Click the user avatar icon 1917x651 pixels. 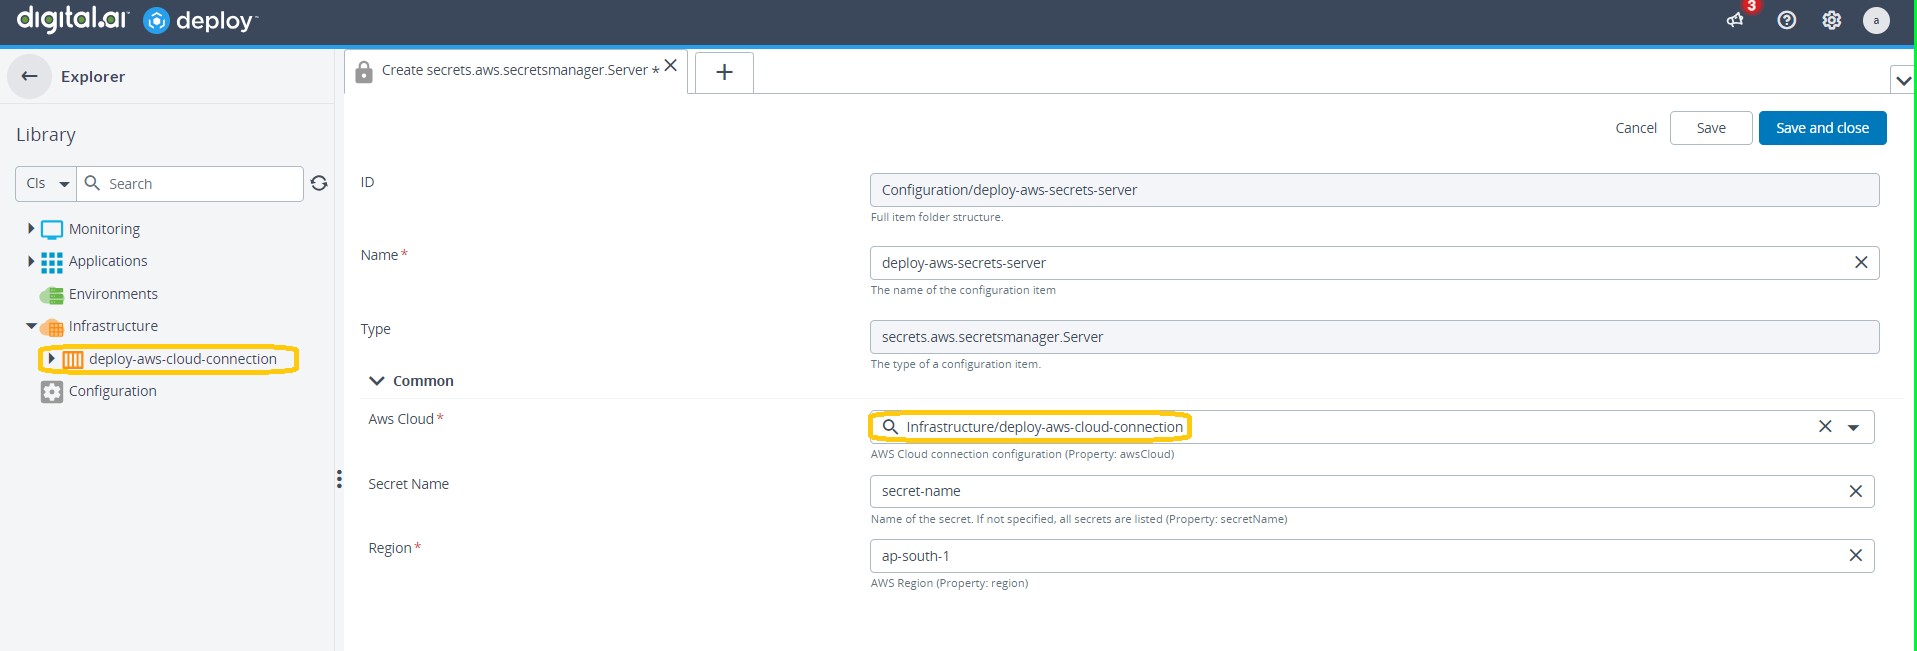coord(1876,20)
